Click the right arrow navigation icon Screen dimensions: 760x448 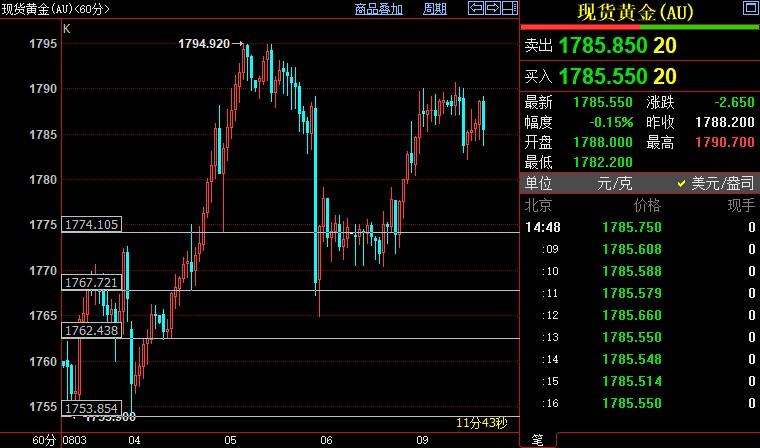click(x=492, y=9)
